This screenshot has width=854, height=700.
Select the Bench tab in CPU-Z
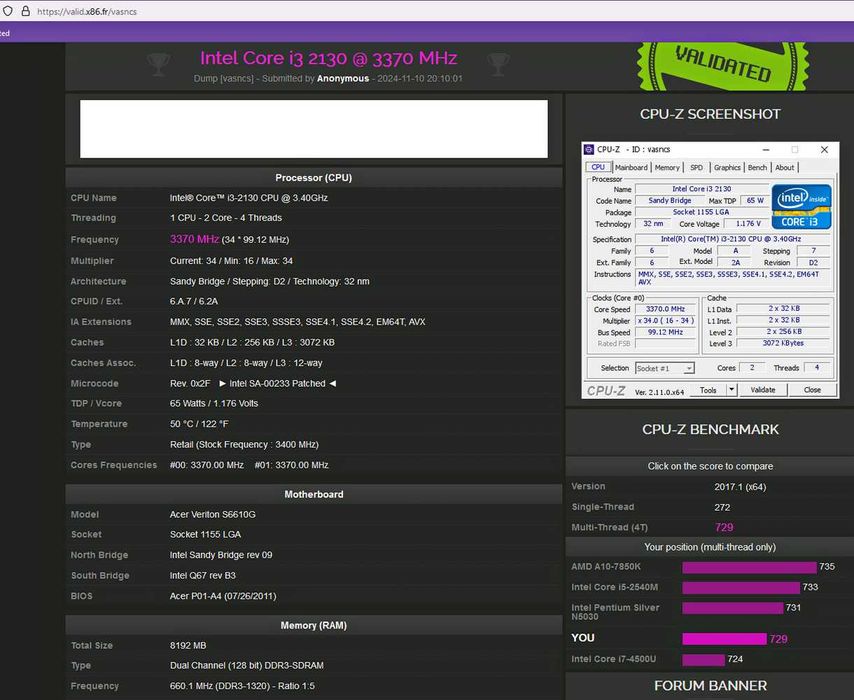click(757, 167)
